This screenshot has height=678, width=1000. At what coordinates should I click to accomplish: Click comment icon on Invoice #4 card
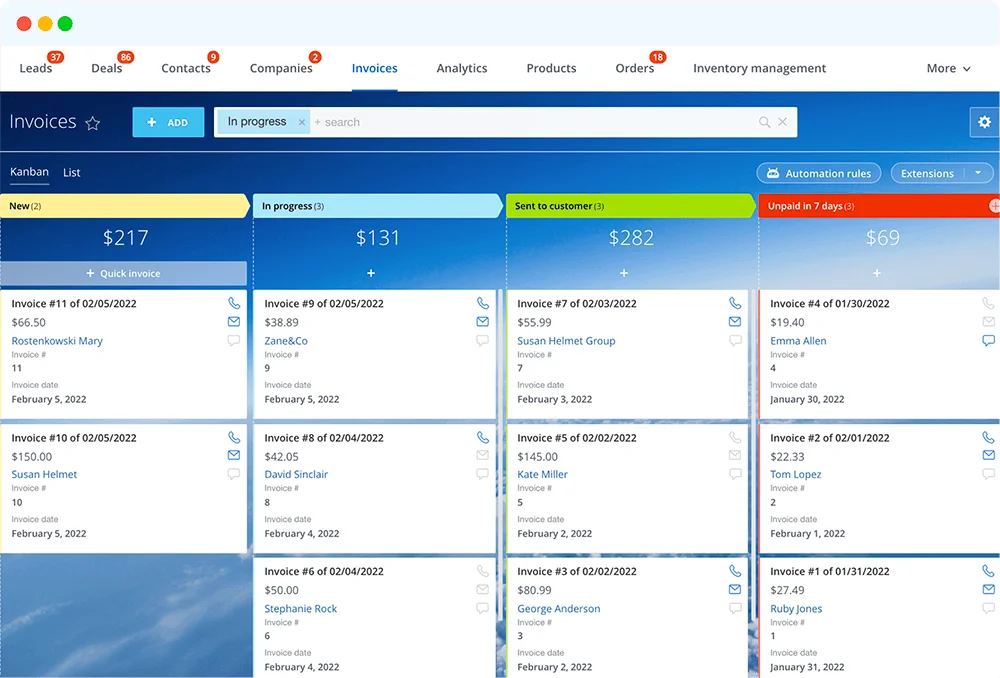coord(988,341)
